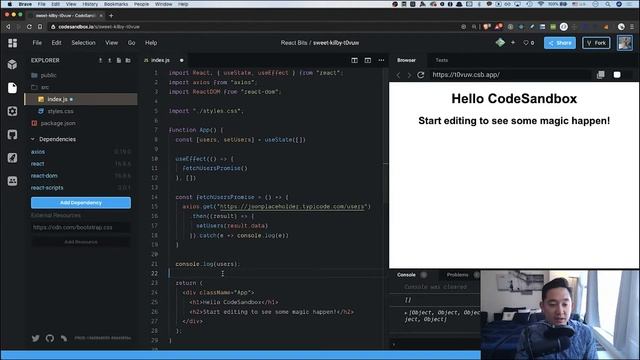Toggle the preview panel layout icon
The image size is (640, 360).
[x=368, y=60]
